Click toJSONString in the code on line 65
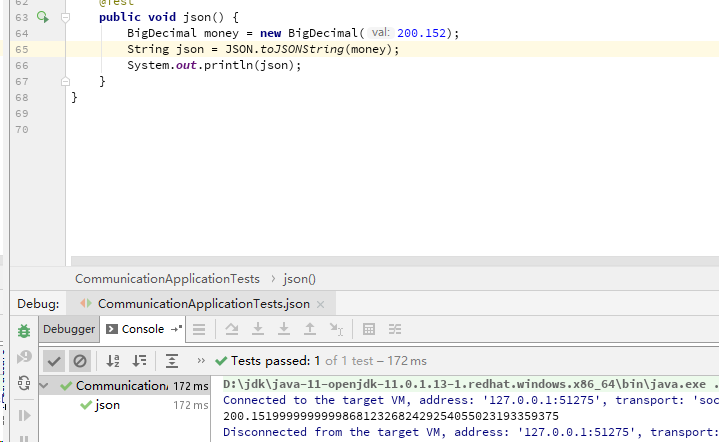This screenshot has width=719, height=442. click(302, 50)
